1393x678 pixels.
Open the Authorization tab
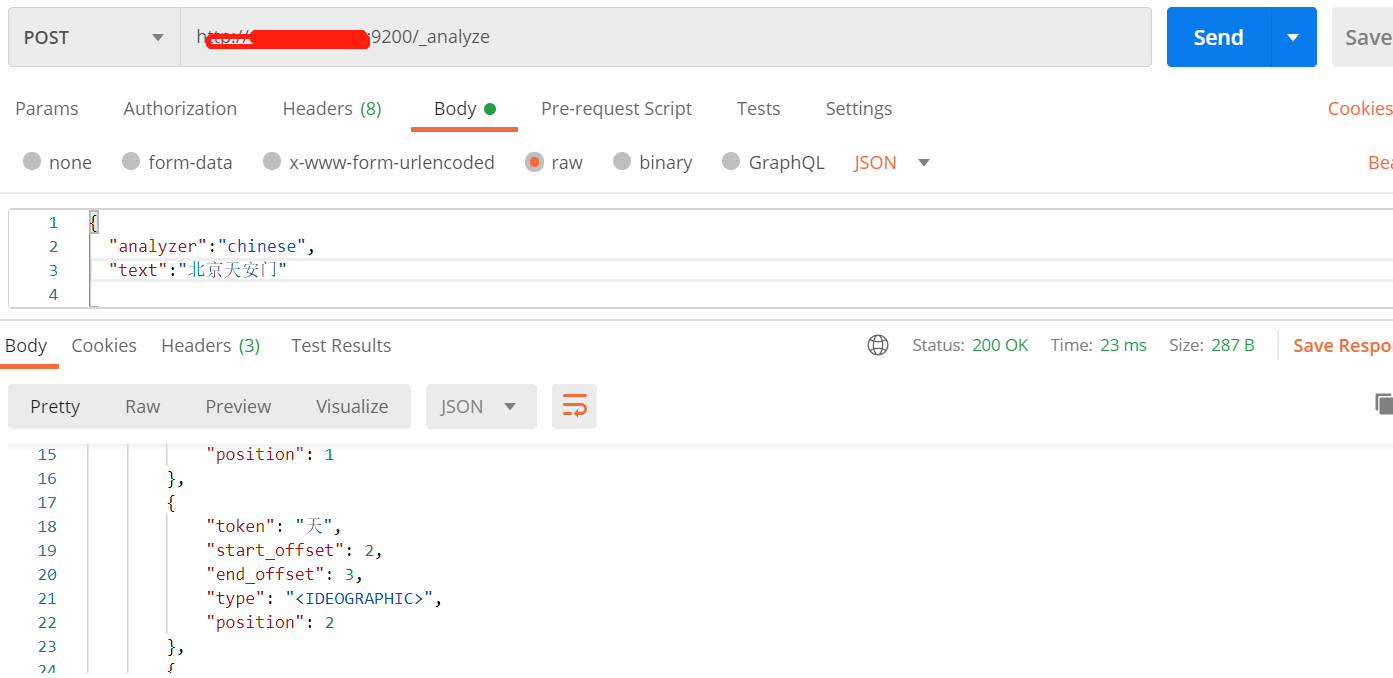point(180,108)
